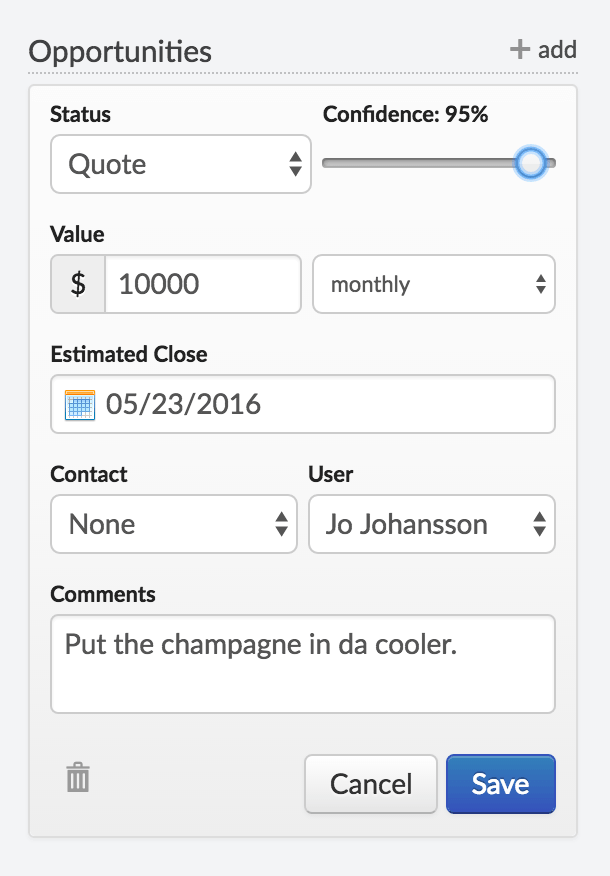This screenshot has width=610, height=876.
Task: Click the Opportunities heading
Action: point(121,51)
